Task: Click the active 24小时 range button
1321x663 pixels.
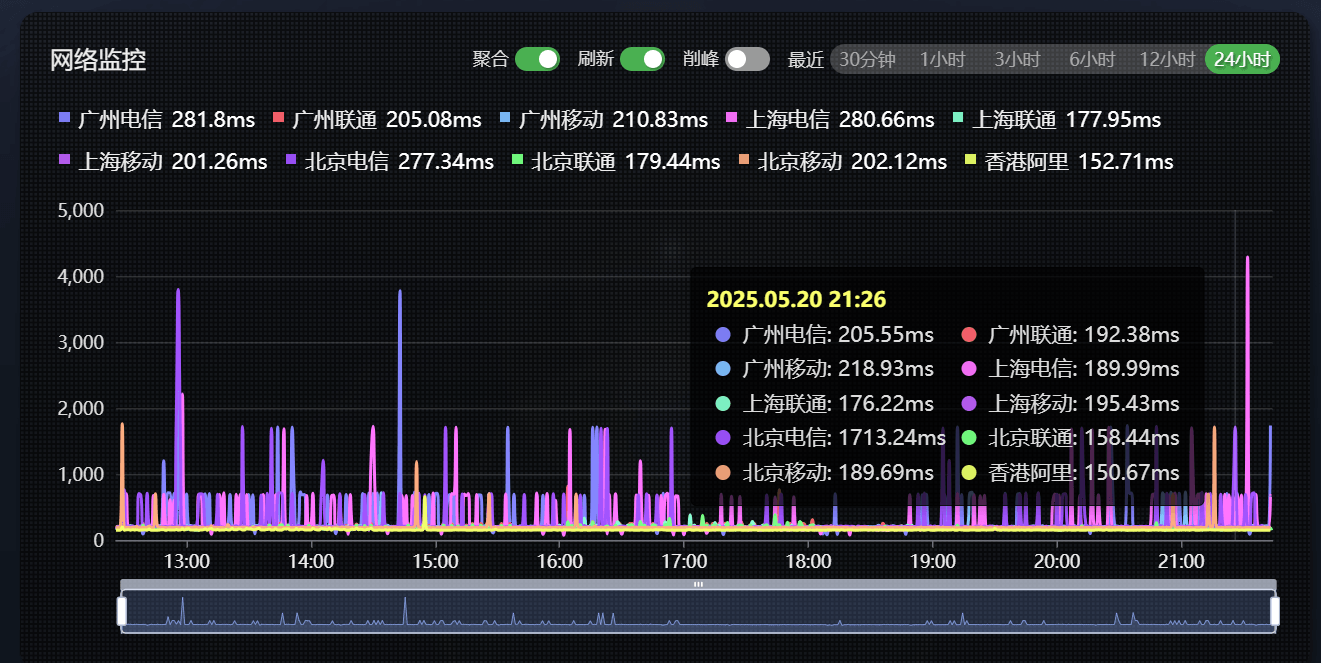Action: (1242, 60)
